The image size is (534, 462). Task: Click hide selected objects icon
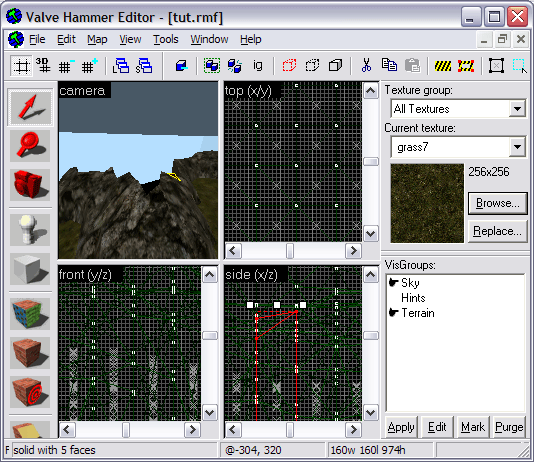(x=289, y=66)
